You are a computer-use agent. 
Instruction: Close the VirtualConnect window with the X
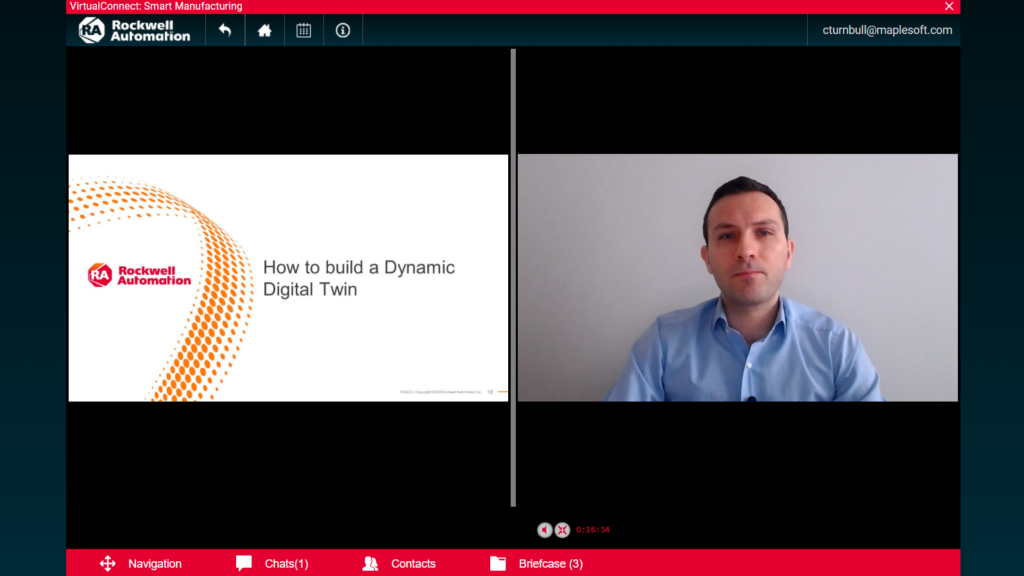[x=949, y=7]
